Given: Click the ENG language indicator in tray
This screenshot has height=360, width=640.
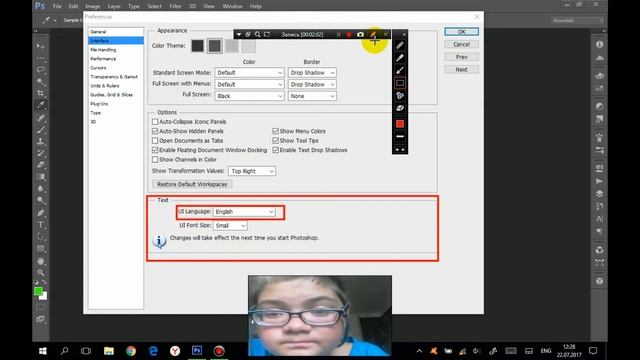Looking at the screenshot, I should tap(546, 351).
